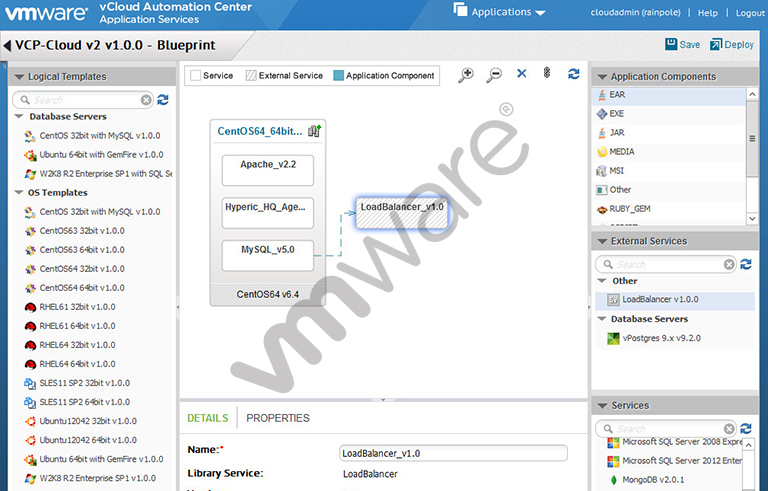Click the blue X delete icon

click(521, 74)
